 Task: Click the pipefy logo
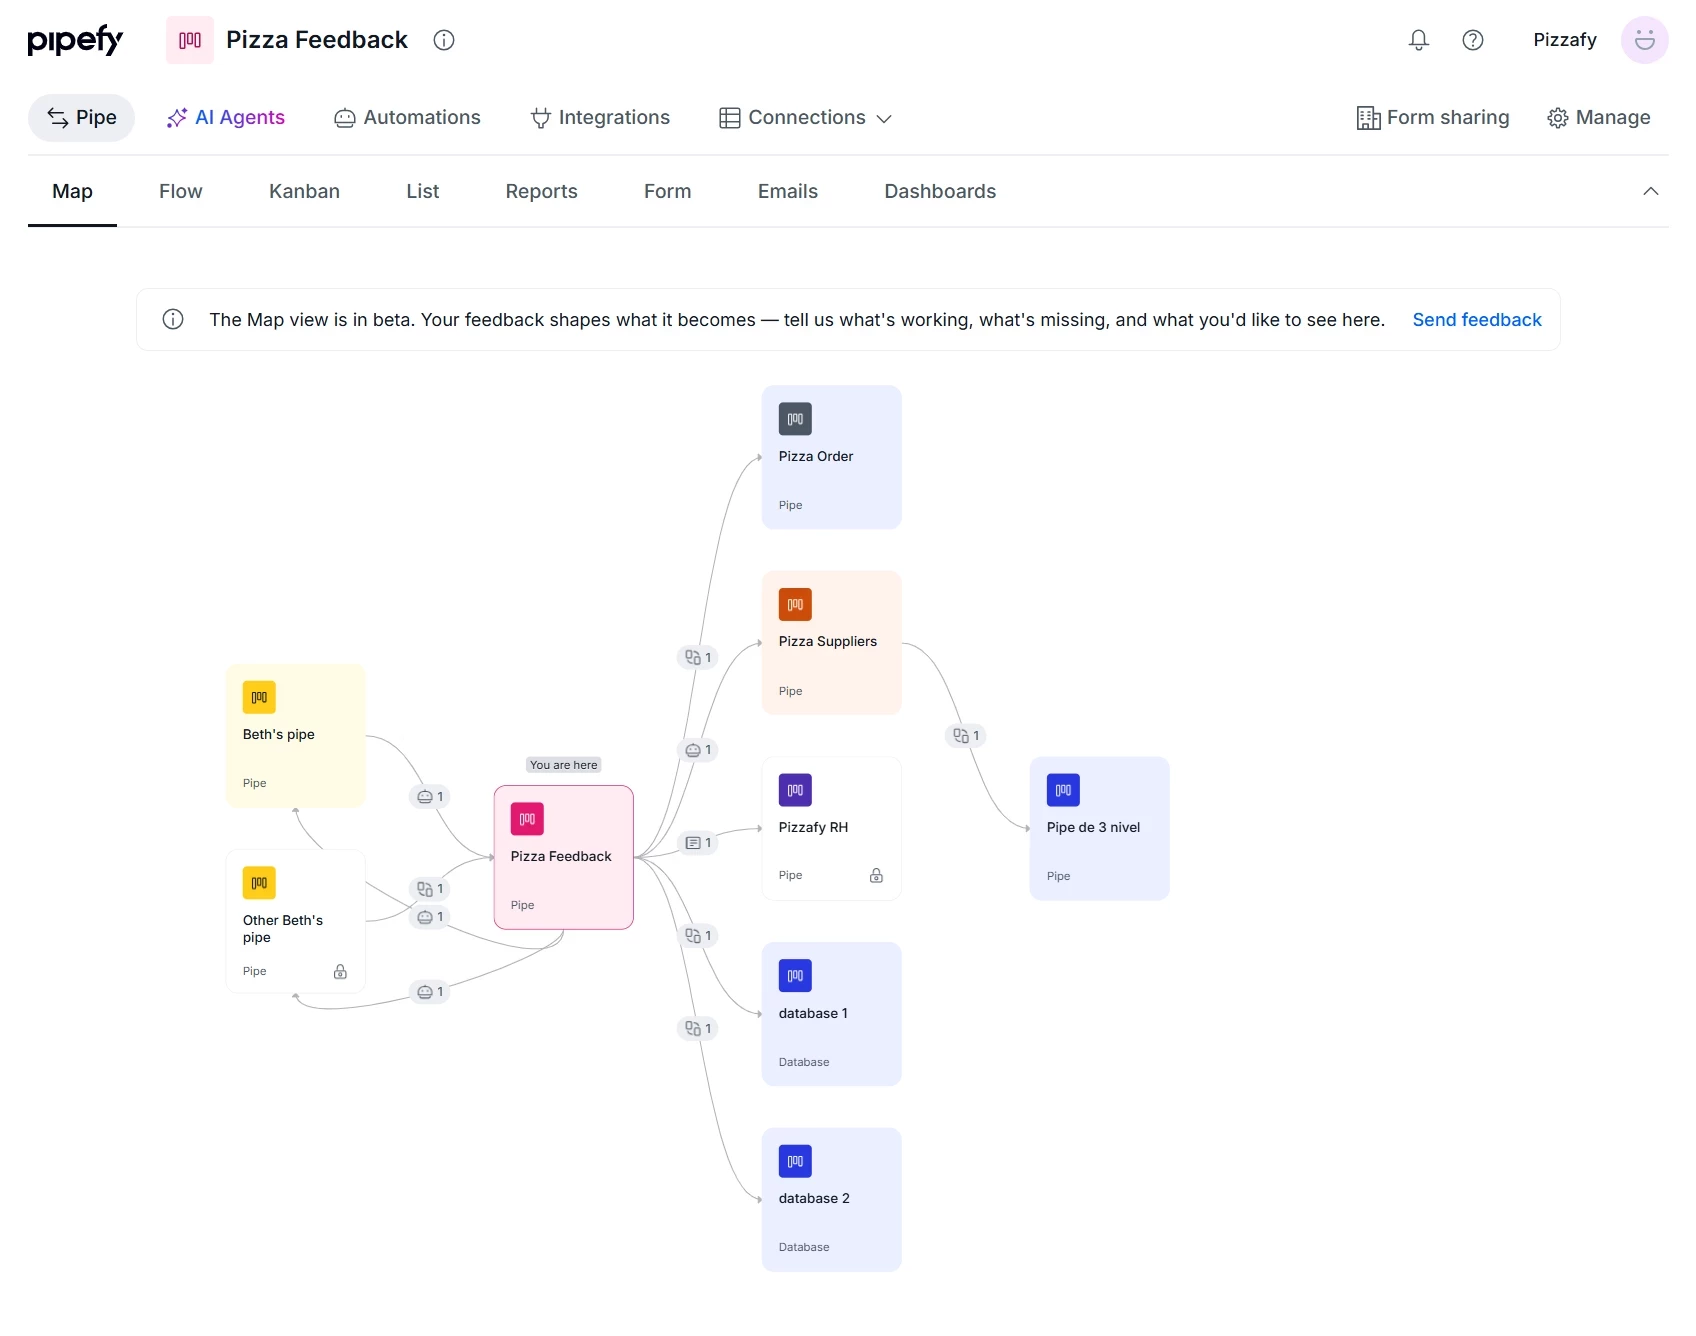coord(75,40)
